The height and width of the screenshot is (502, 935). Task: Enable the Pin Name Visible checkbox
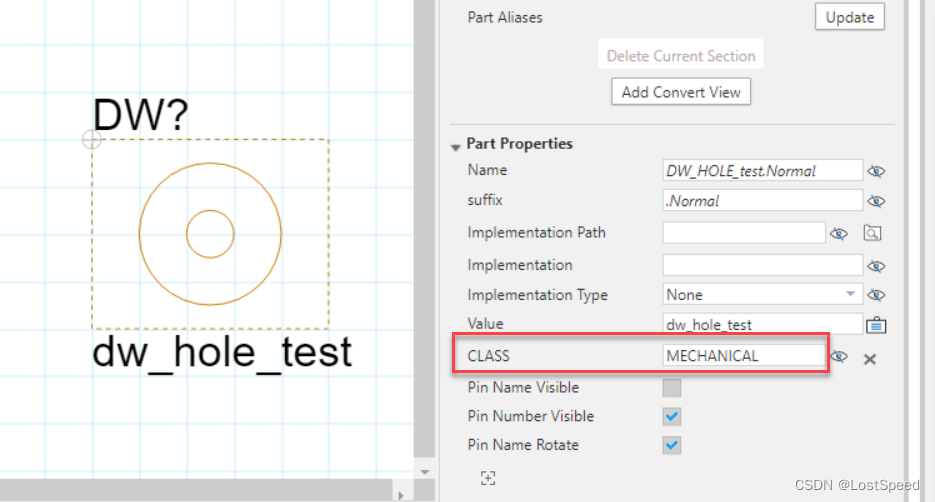click(672, 388)
